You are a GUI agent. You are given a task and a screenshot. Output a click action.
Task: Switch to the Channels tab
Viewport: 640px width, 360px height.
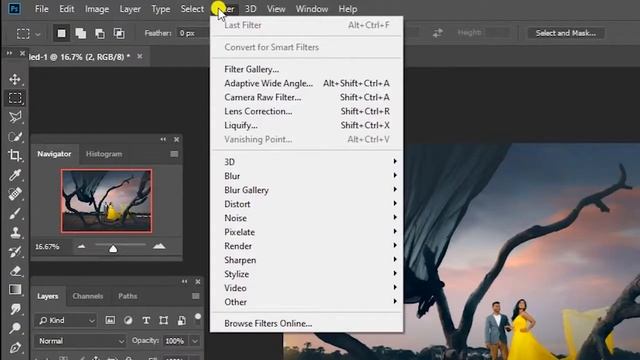point(88,296)
